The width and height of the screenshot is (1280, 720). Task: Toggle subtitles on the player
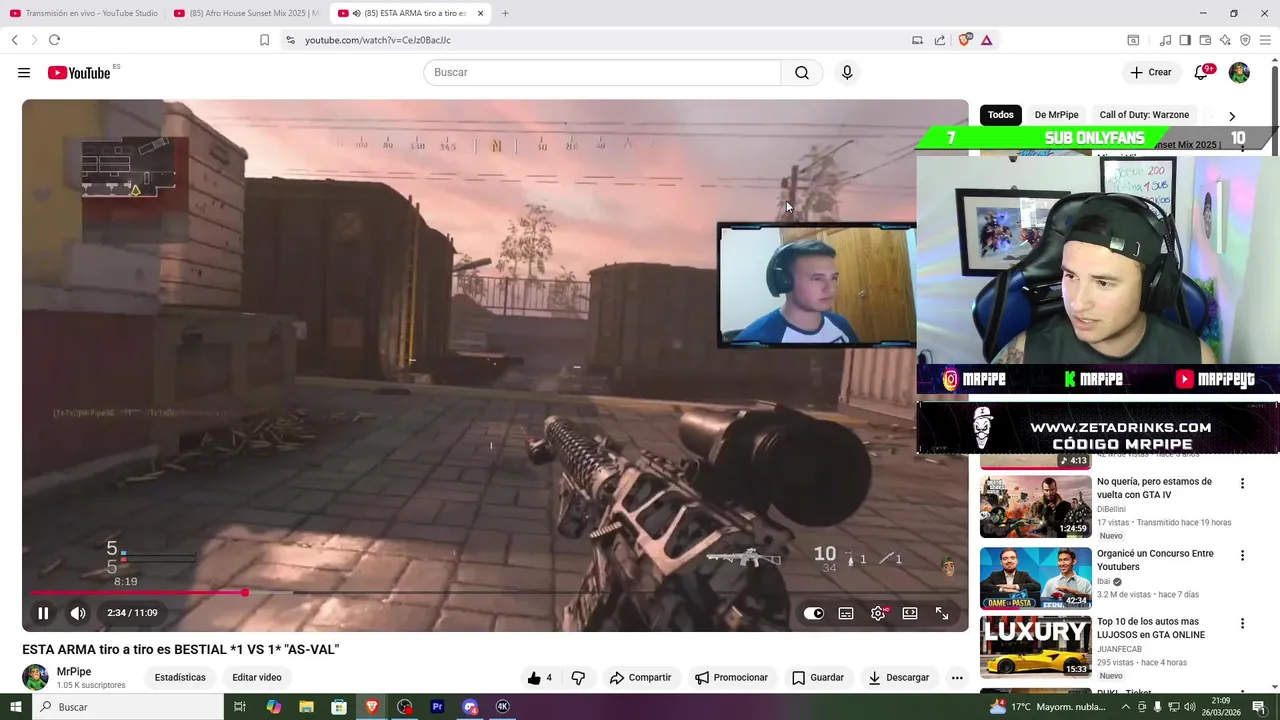(846, 613)
